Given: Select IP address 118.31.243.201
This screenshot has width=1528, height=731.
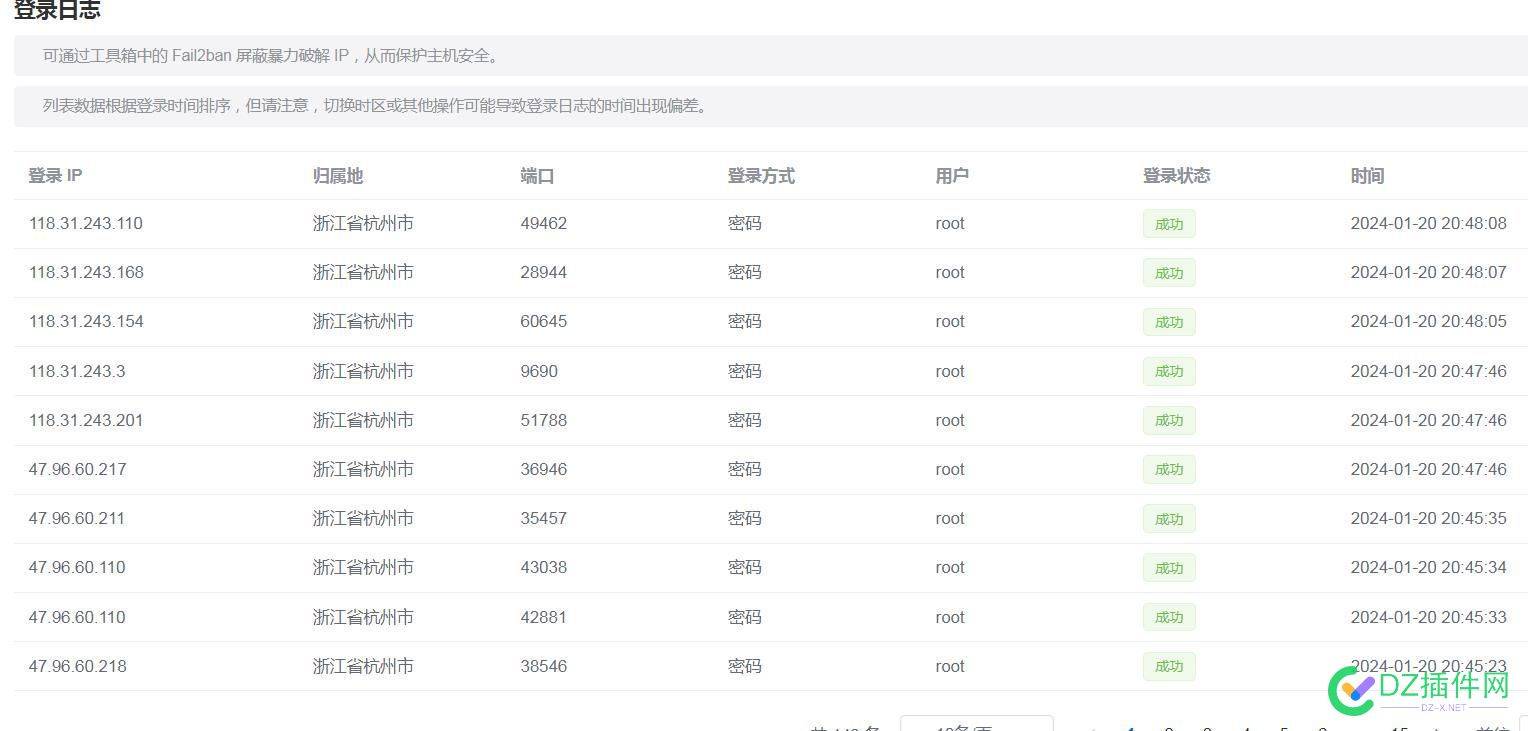Looking at the screenshot, I should coord(86,421).
